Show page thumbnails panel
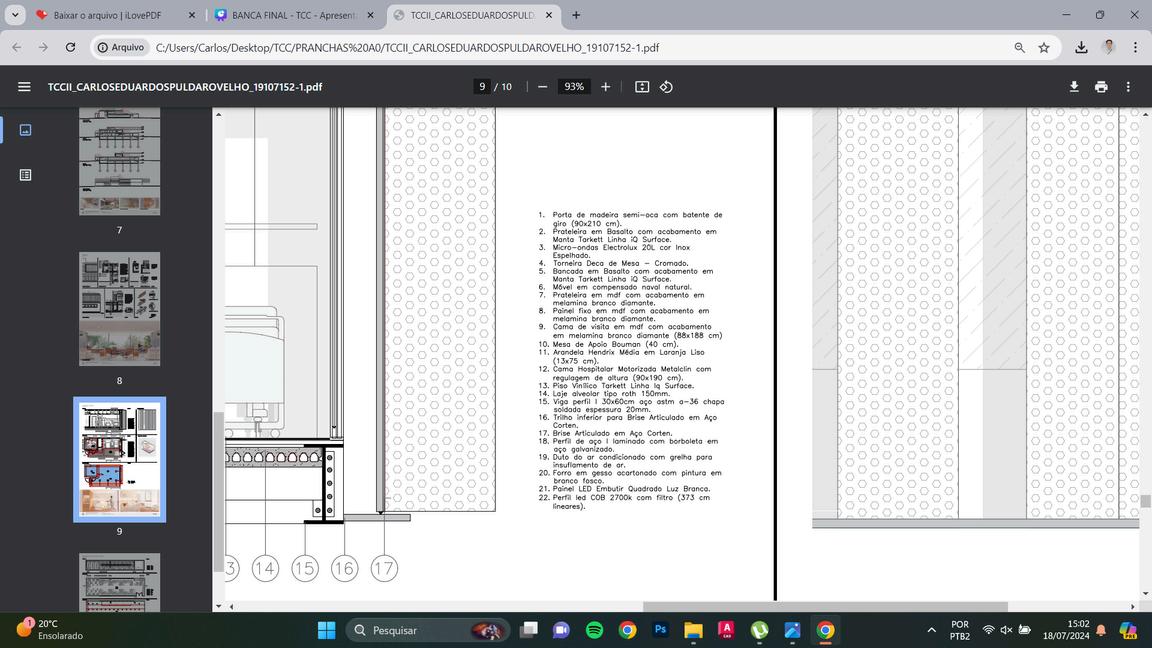The width and height of the screenshot is (1152, 648). pos(25,130)
